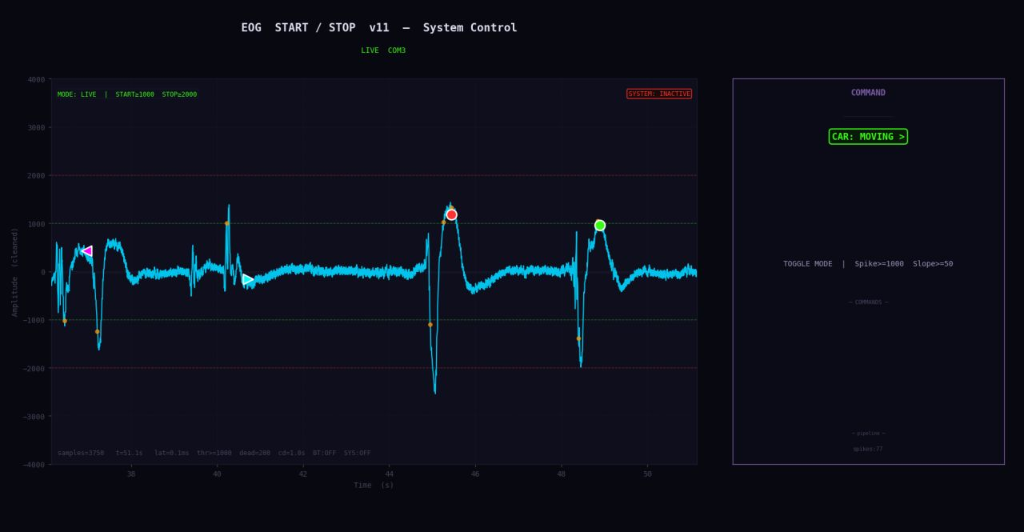
Task: Select the magenta left-pointing triangle marker
Action: tap(87, 251)
